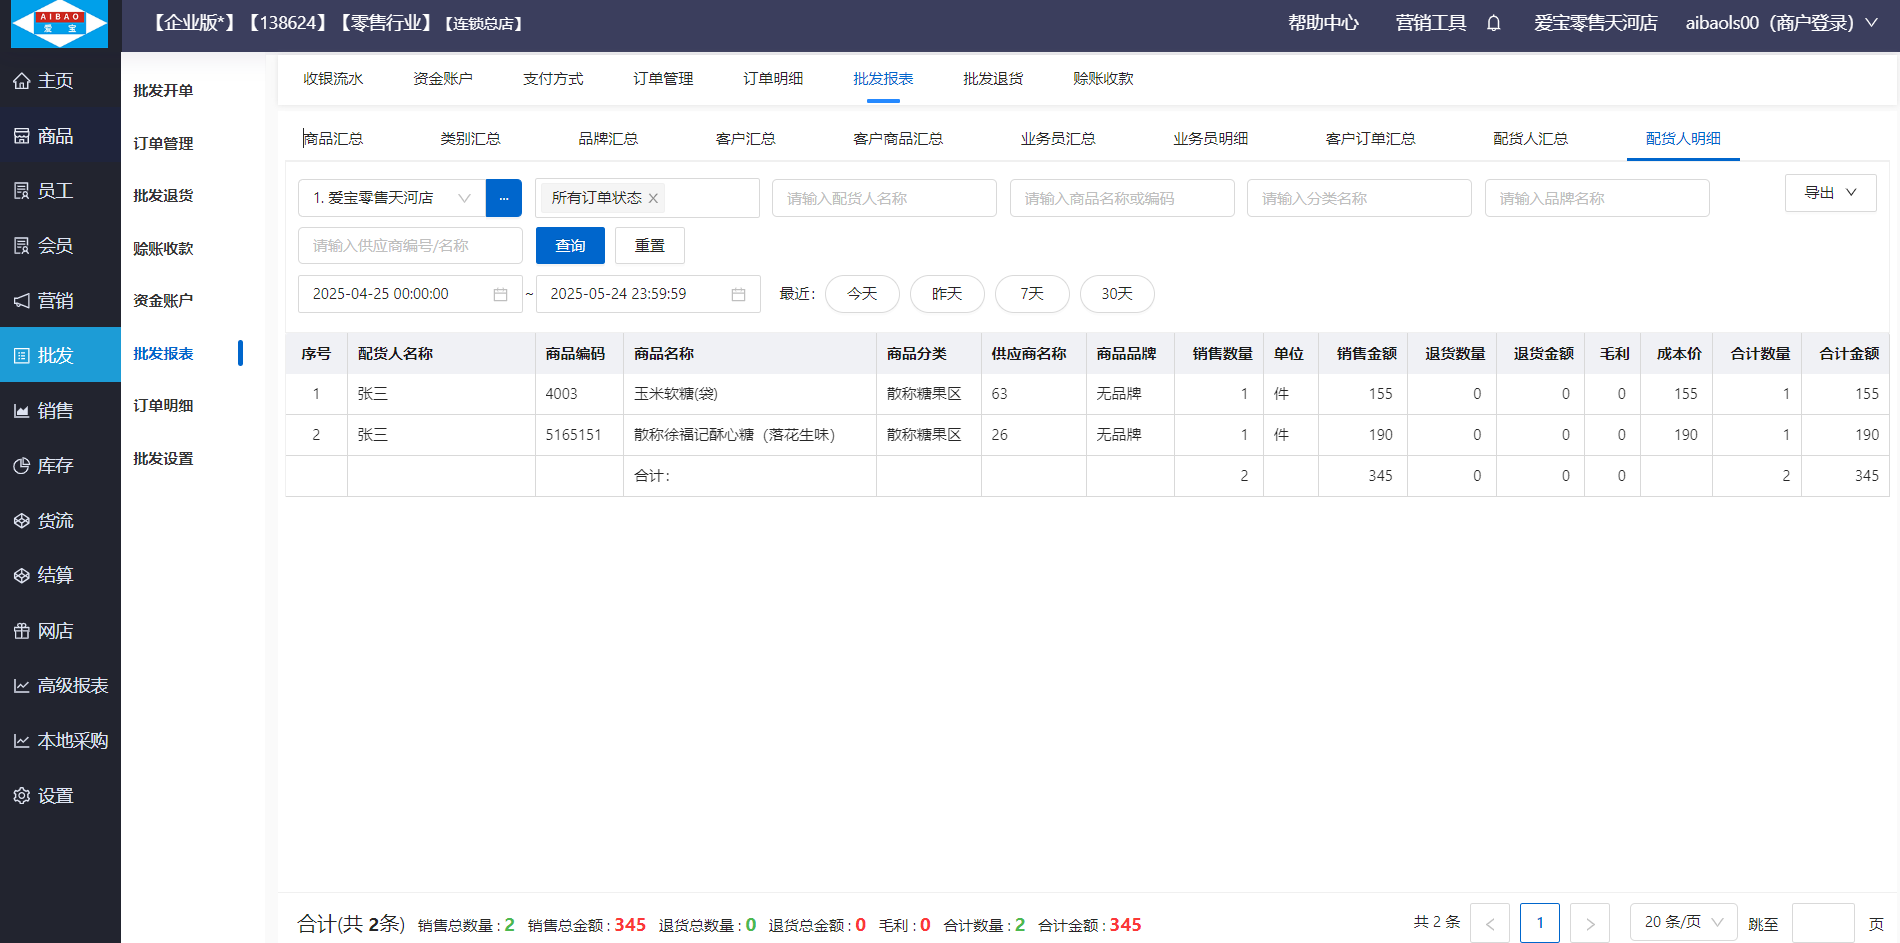Open 网店 section in sidebar
The image size is (1900, 943).
pyautogui.click(x=60, y=630)
